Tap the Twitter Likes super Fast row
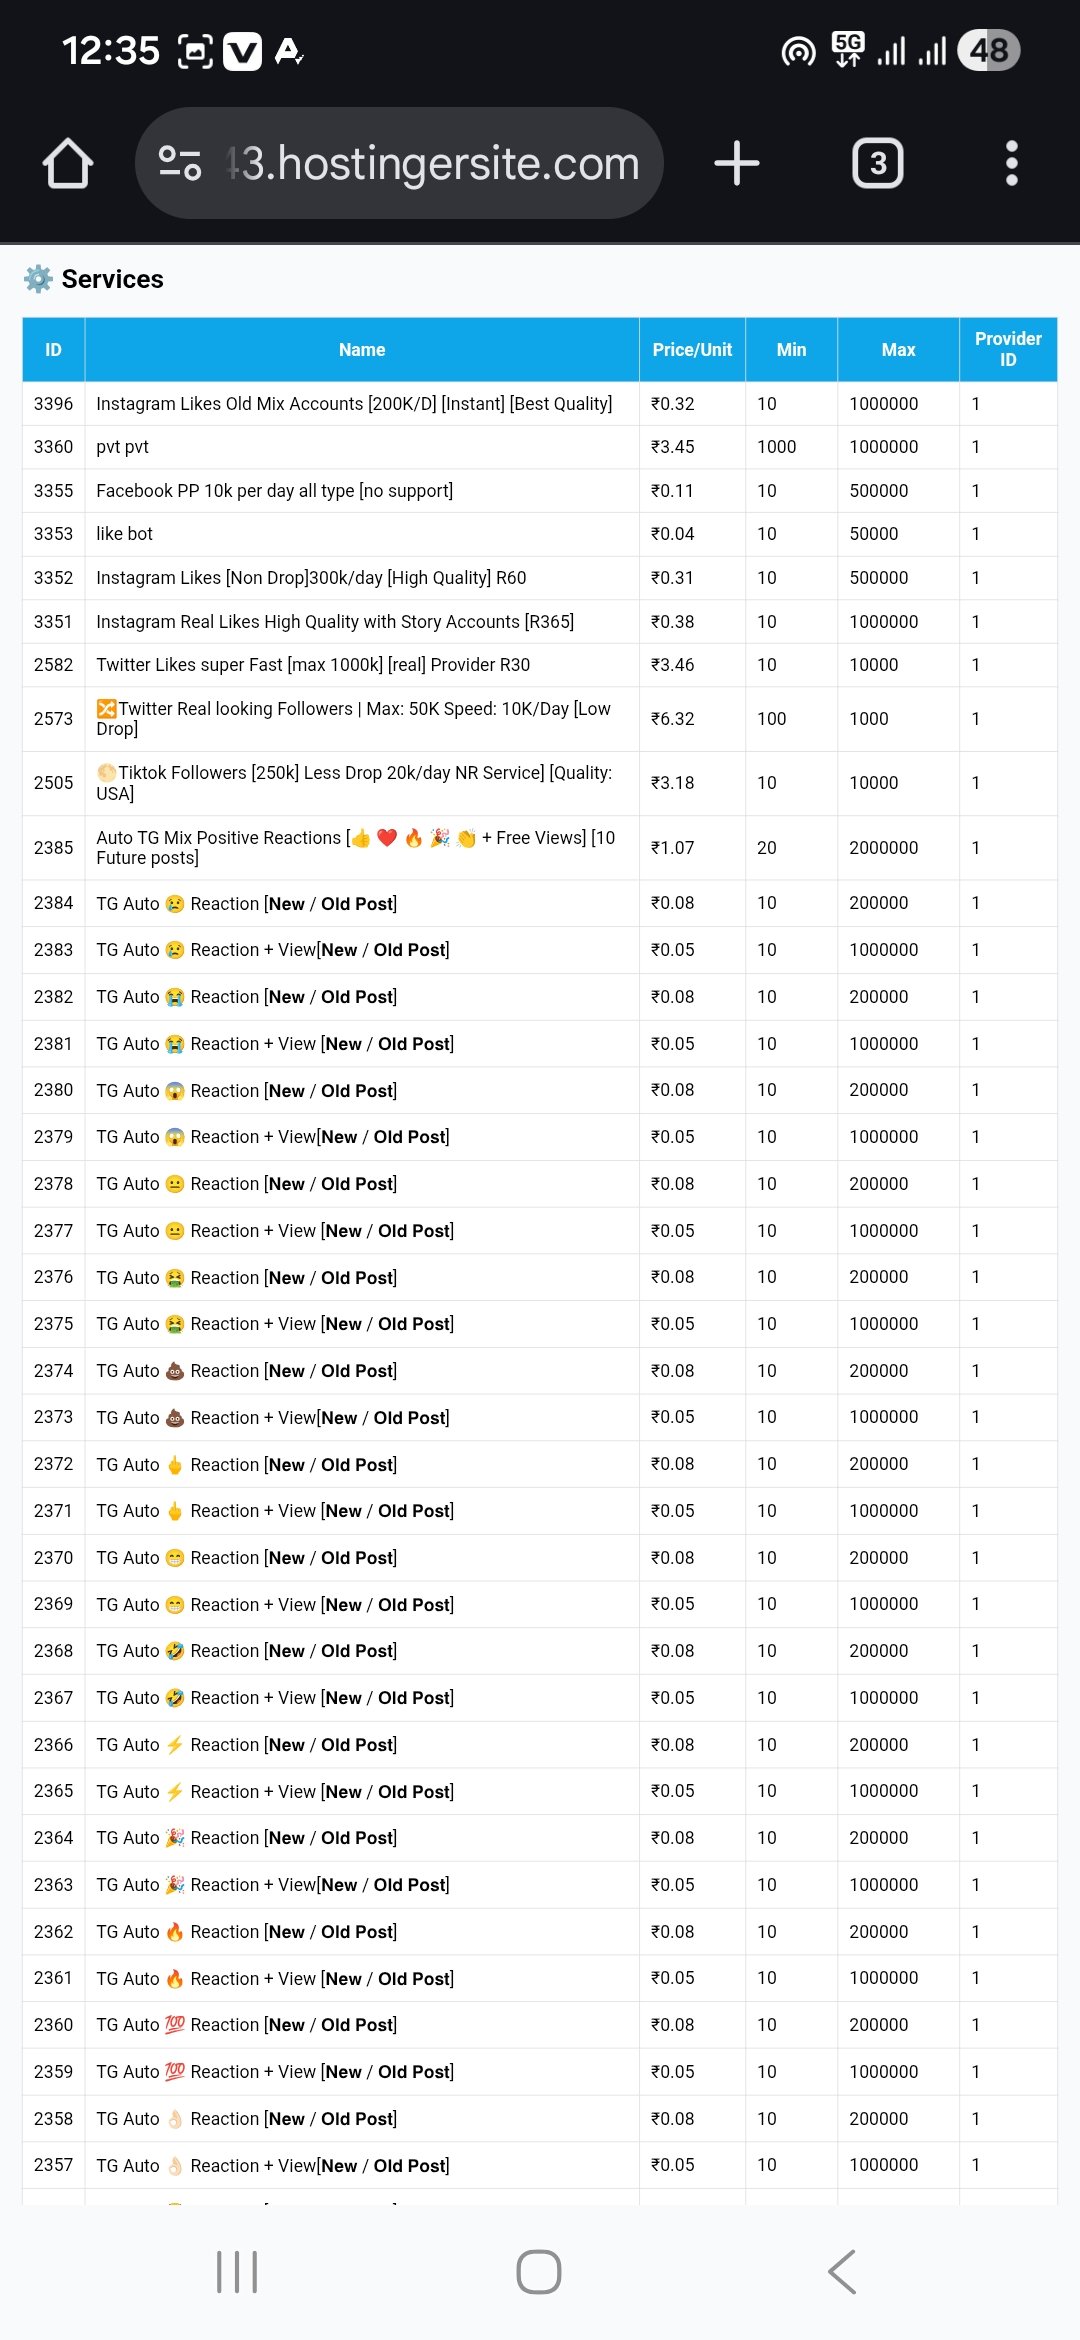The height and width of the screenshot is (2340, 1080). click(x=313, y=665)
